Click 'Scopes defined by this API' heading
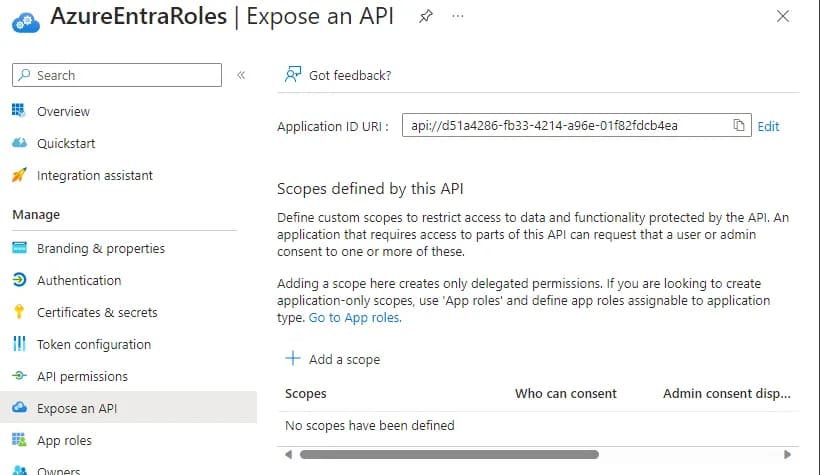This screenshot has width=820, height=475. click(370, 188)
